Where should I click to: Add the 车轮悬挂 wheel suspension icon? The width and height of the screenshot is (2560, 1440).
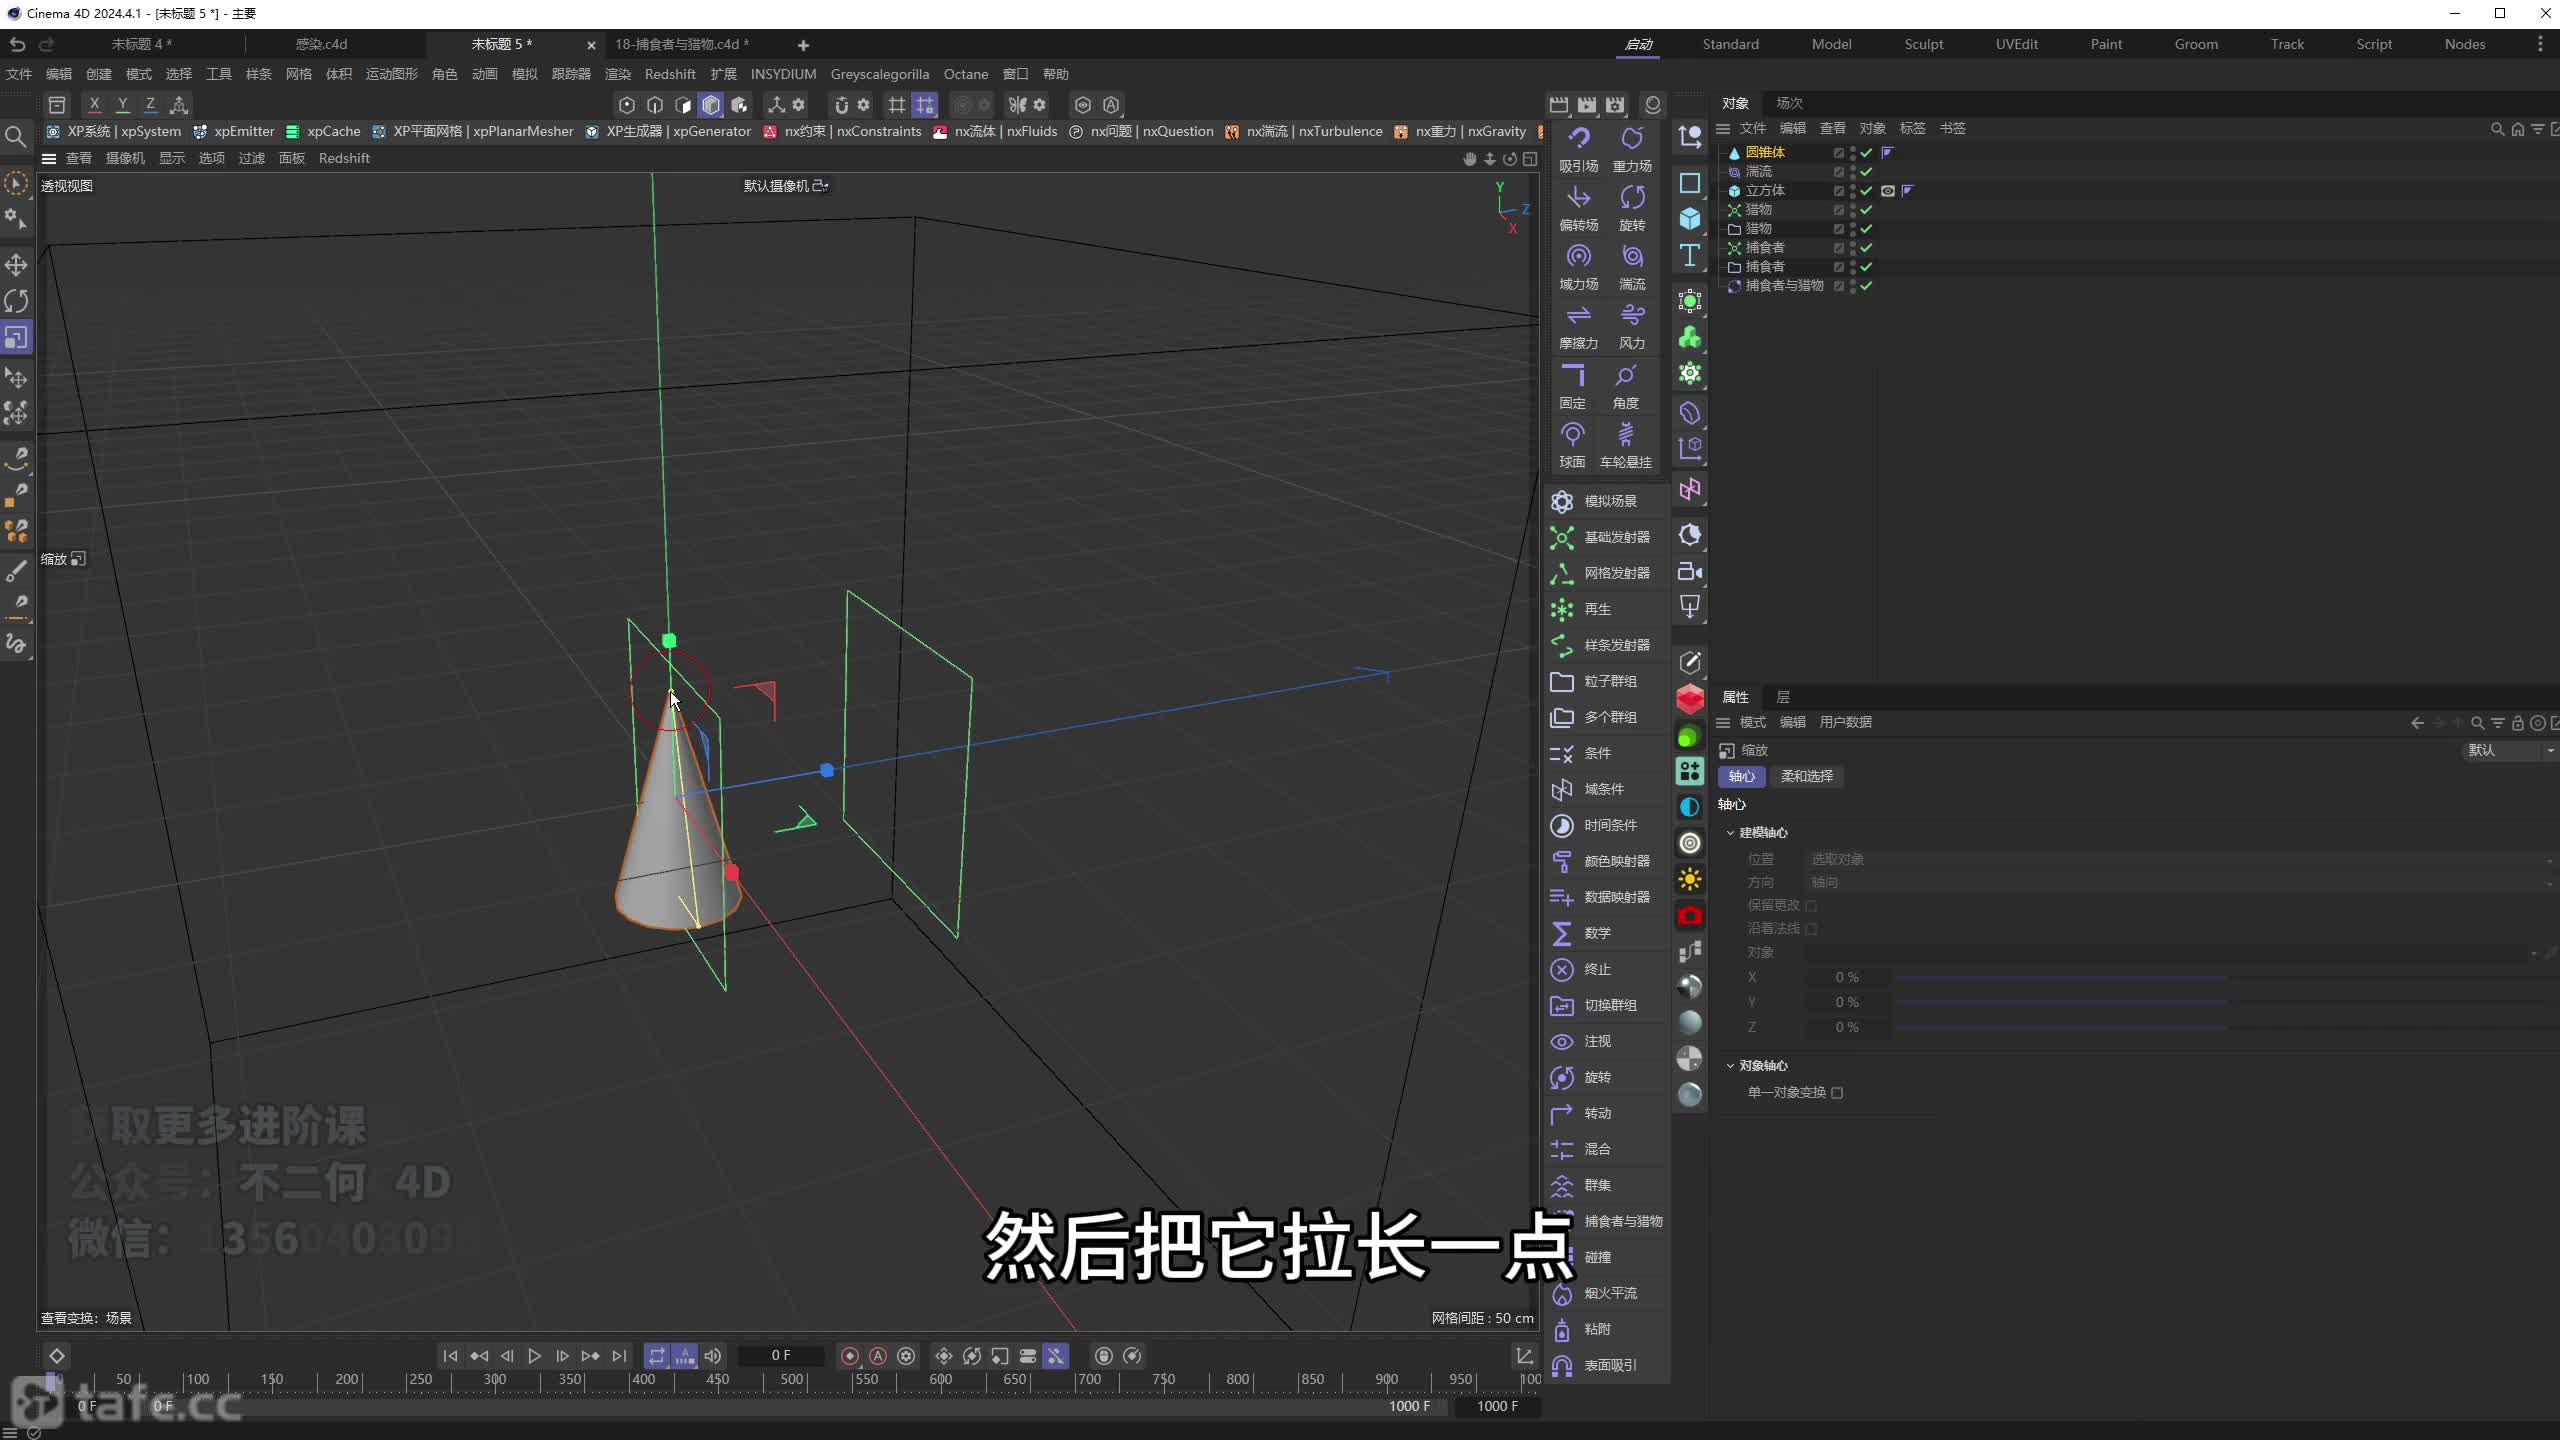tap(1626, 445)
